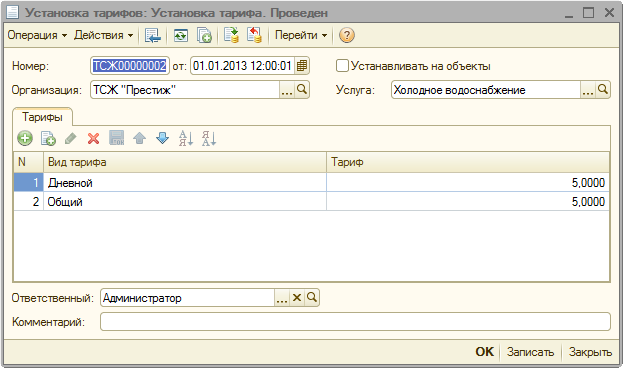The image size is (623, 368).
Task: Click the unpost document icon
Action: (x=254, y=35)
